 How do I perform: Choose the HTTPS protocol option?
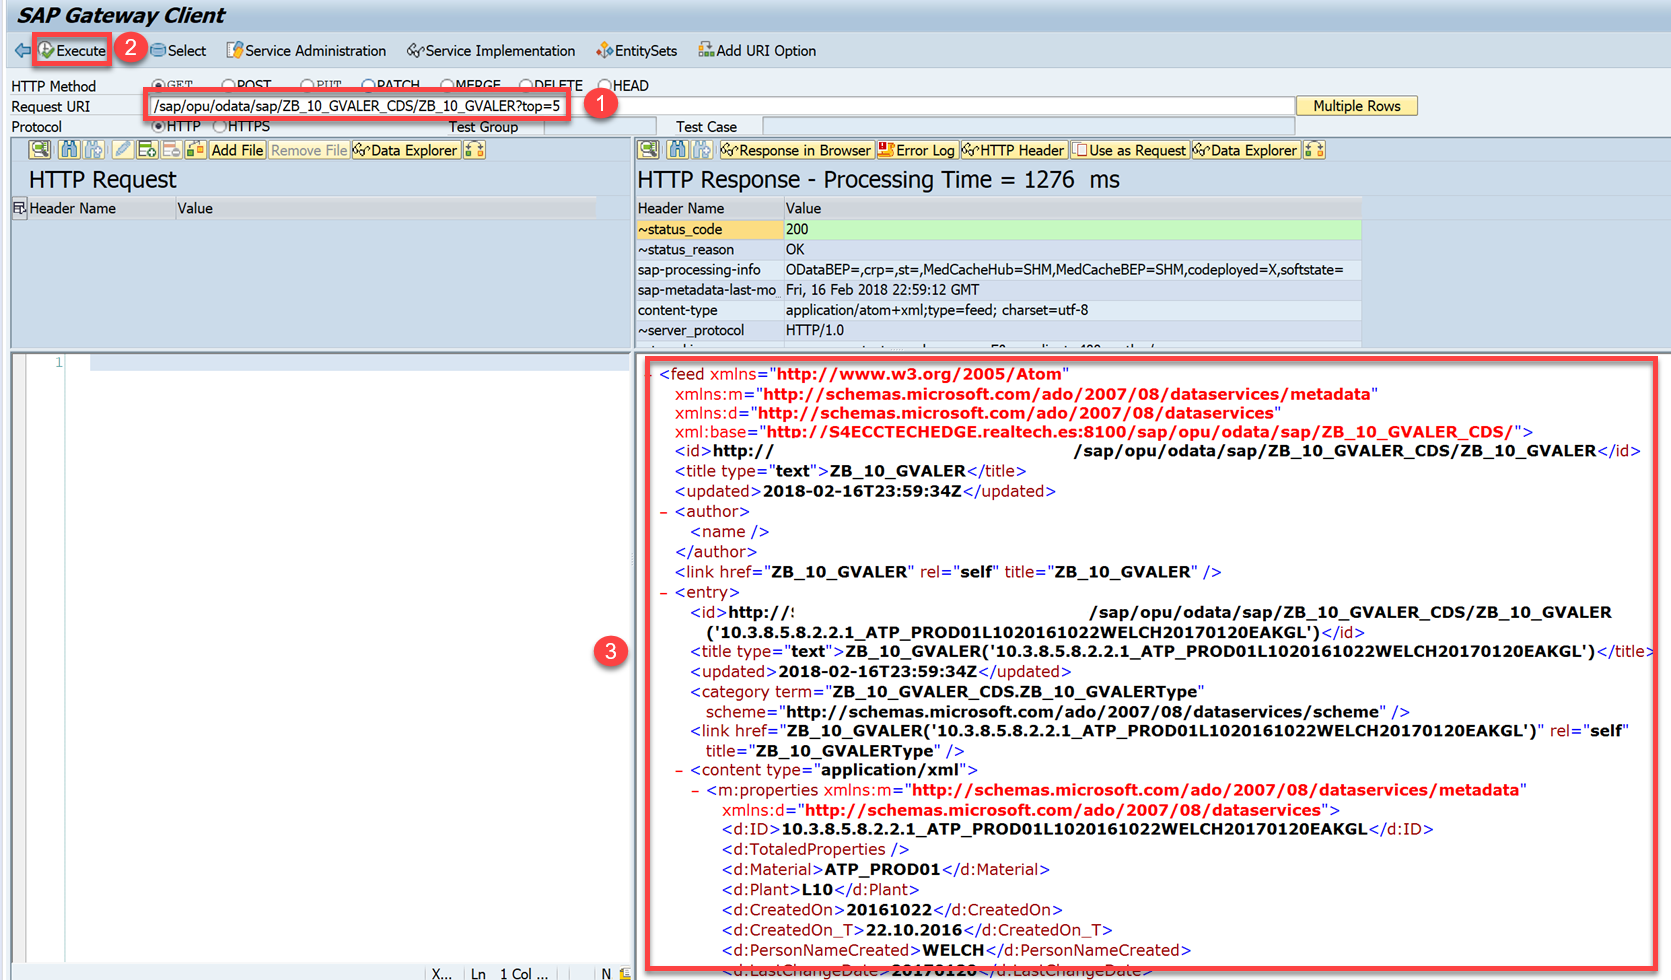point(220,126)
